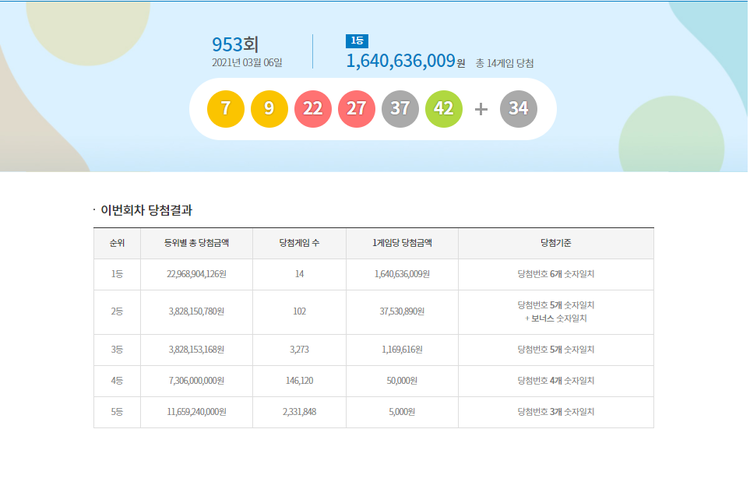Click the plus sign before the bonus ball
The width and height of the screenshot is (750, 496).
click(481, 109)
